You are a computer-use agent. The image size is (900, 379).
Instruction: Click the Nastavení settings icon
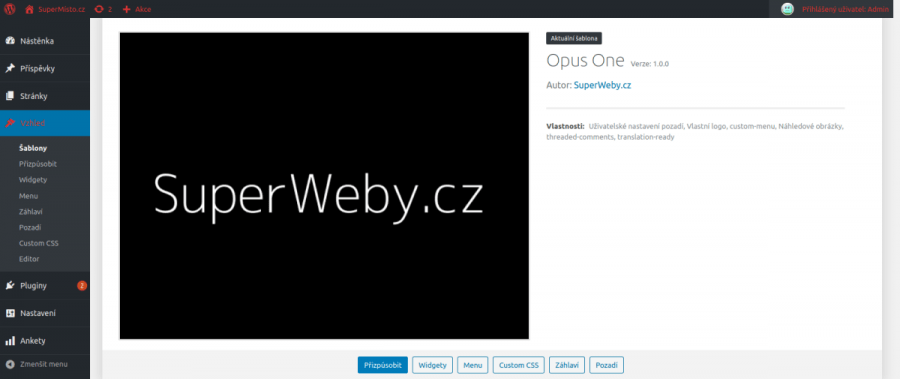10,313
